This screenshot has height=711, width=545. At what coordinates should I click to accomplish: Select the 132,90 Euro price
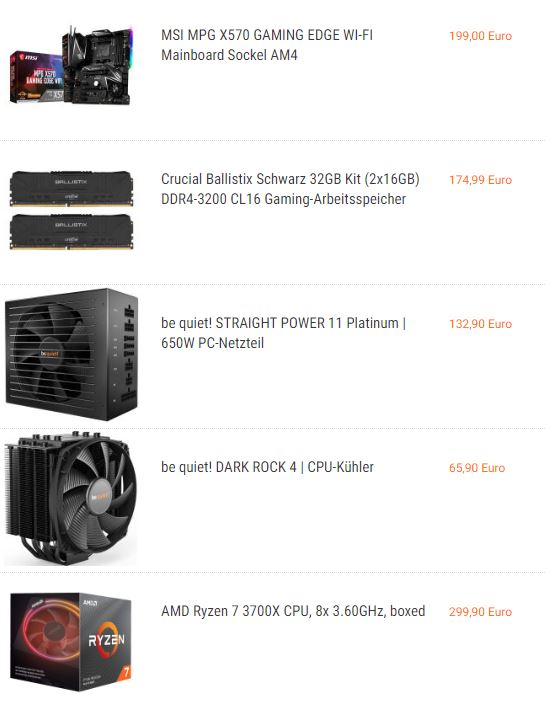tap(480, 324)
